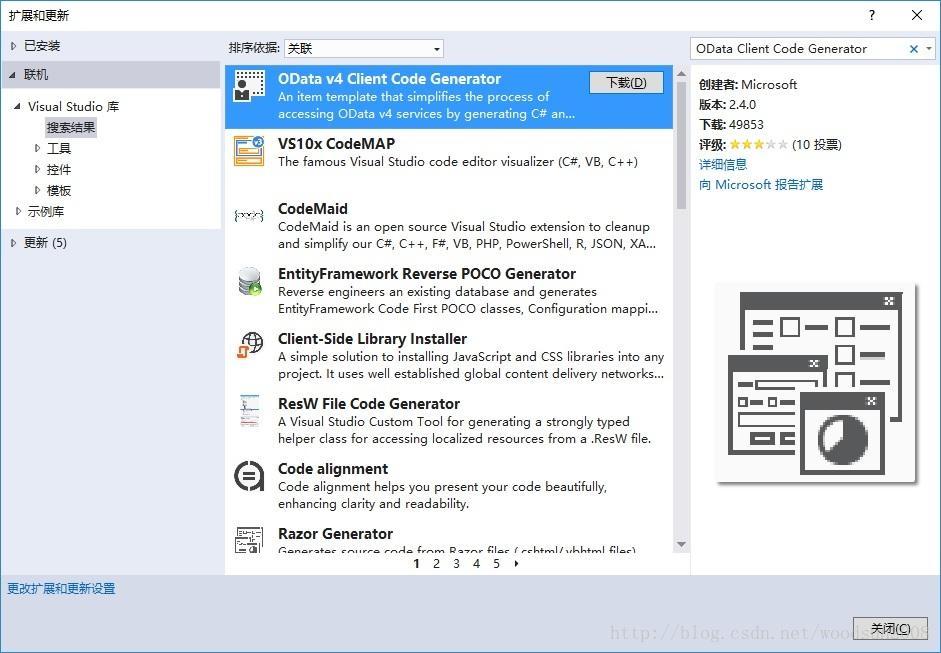
Task: Collapse the 联机 category
Action: [13, 75]
